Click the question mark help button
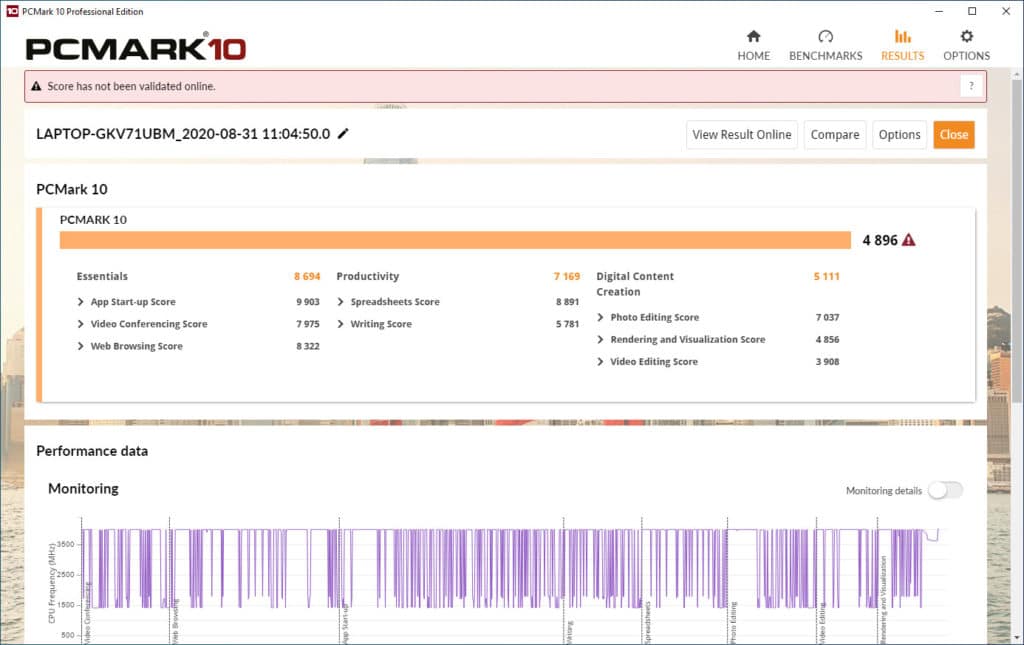This screenshot has width=1024, height=645. [971, 86]
